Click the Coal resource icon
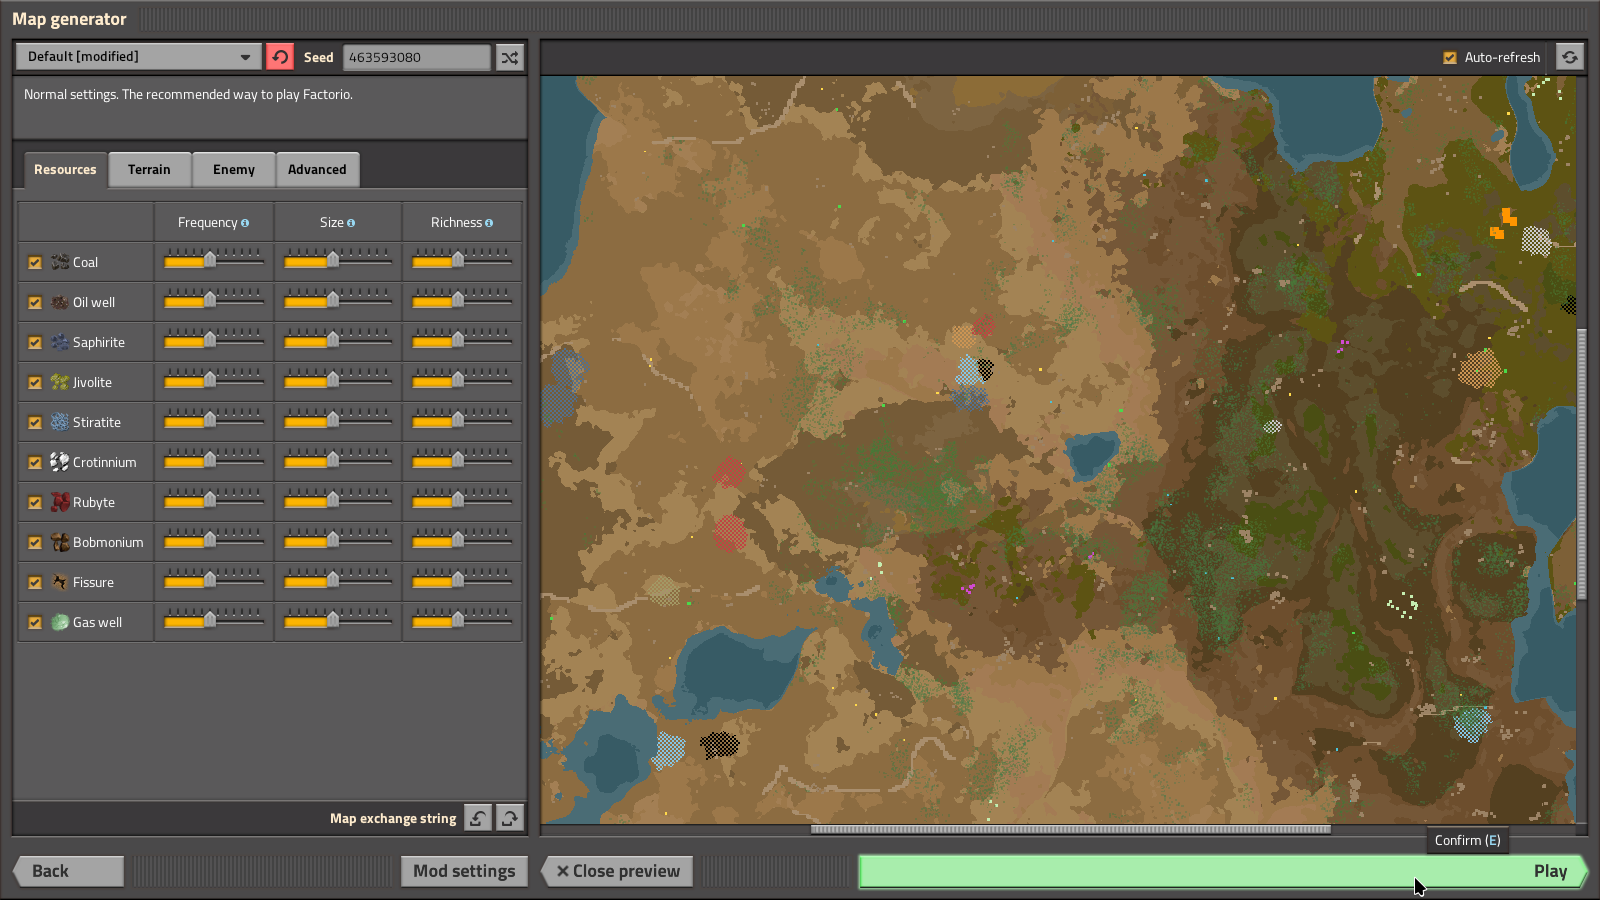 tap(58, 262)
